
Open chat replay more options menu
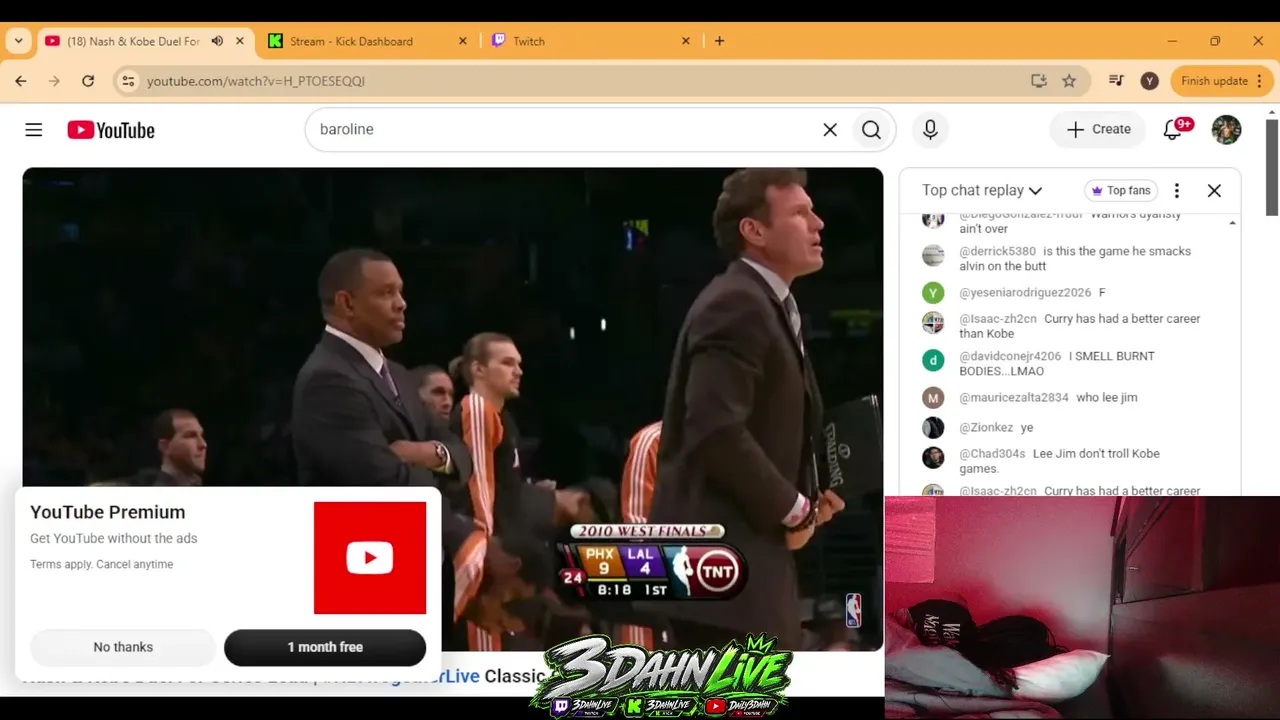click(x=1177, y=190)
